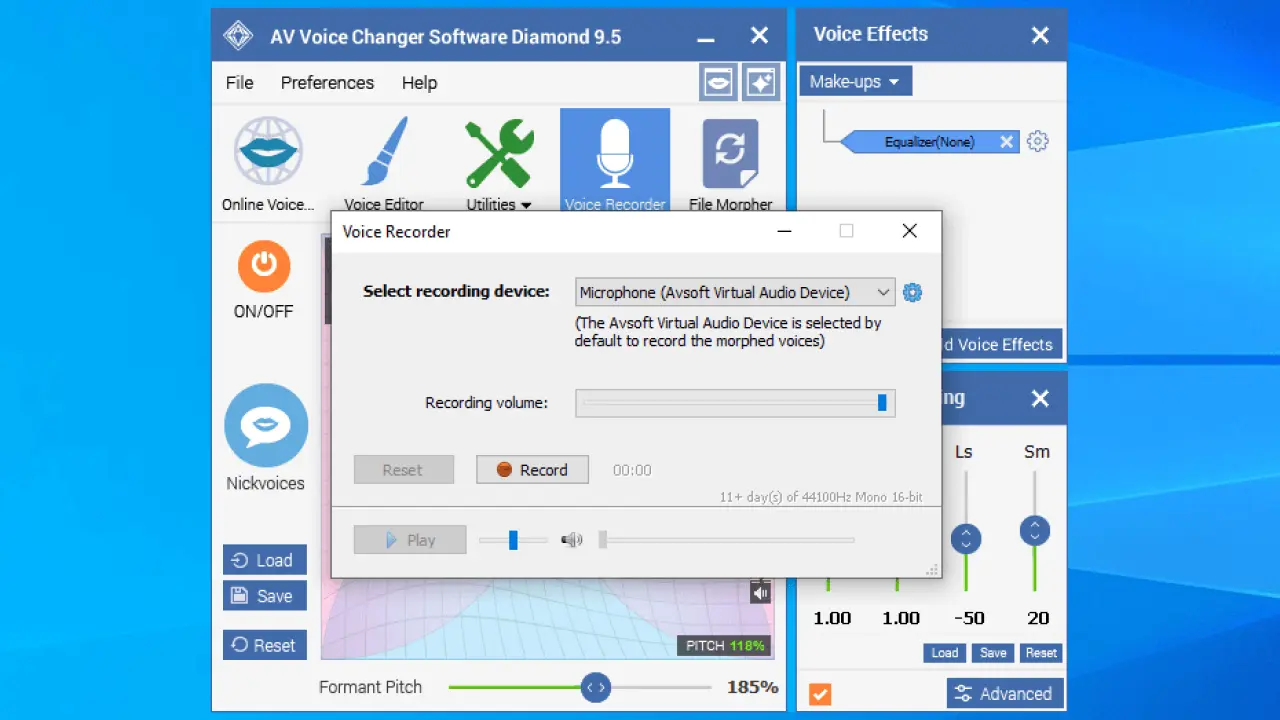Click the Ls vertical slider handle
Image resolution: width=1280 pixels, height=720 pixels.
click(966, 538)
